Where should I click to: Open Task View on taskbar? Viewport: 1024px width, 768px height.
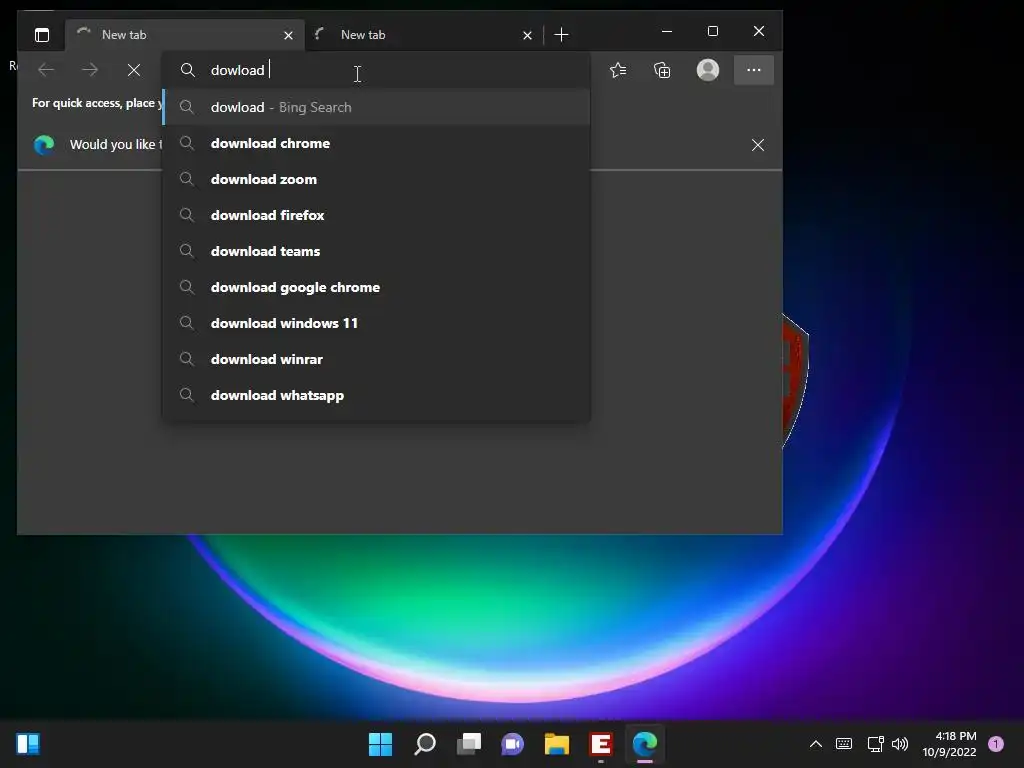(x=469, y=744)
